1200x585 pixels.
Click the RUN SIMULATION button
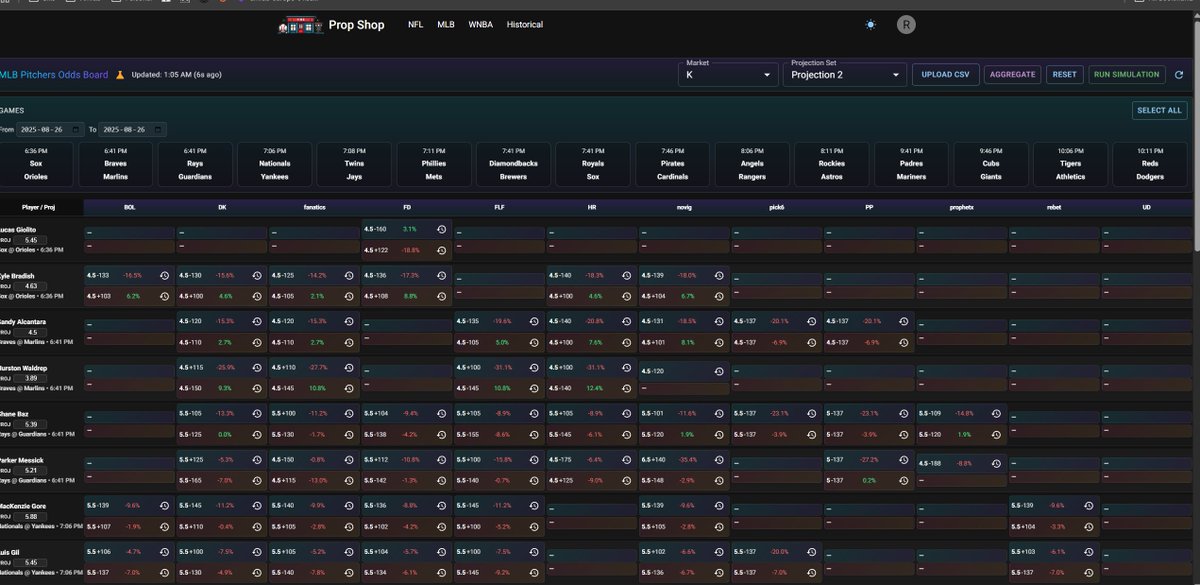pyautogui.click(x=1127, y=74)
